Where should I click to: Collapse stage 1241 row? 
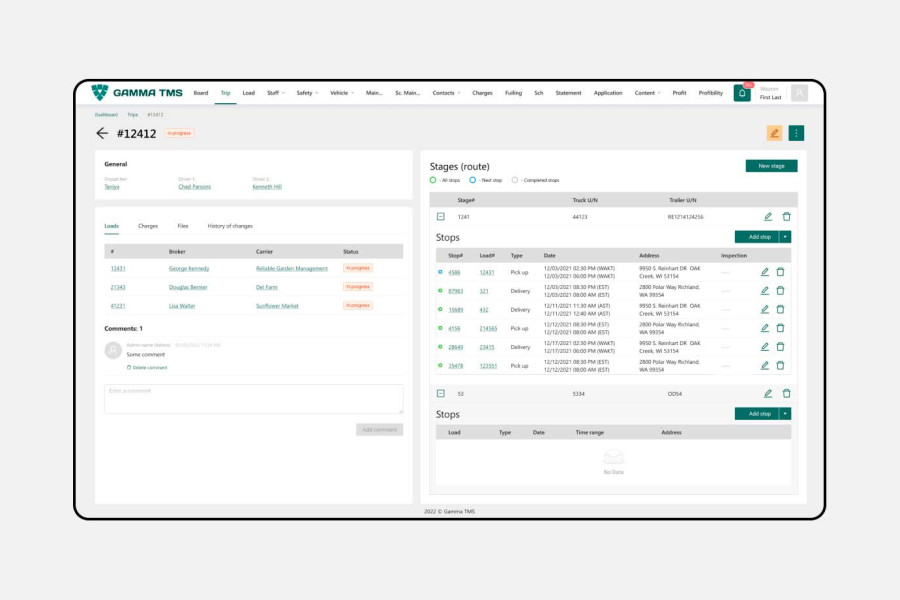440,216
